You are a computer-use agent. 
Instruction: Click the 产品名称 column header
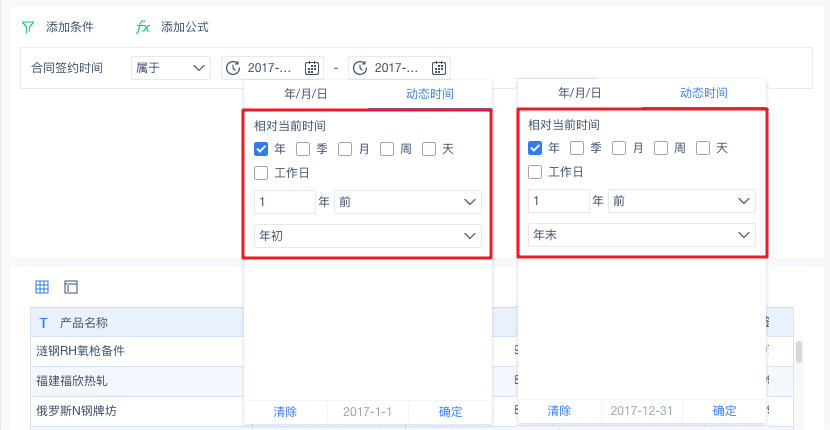click(x=84, y=322)
